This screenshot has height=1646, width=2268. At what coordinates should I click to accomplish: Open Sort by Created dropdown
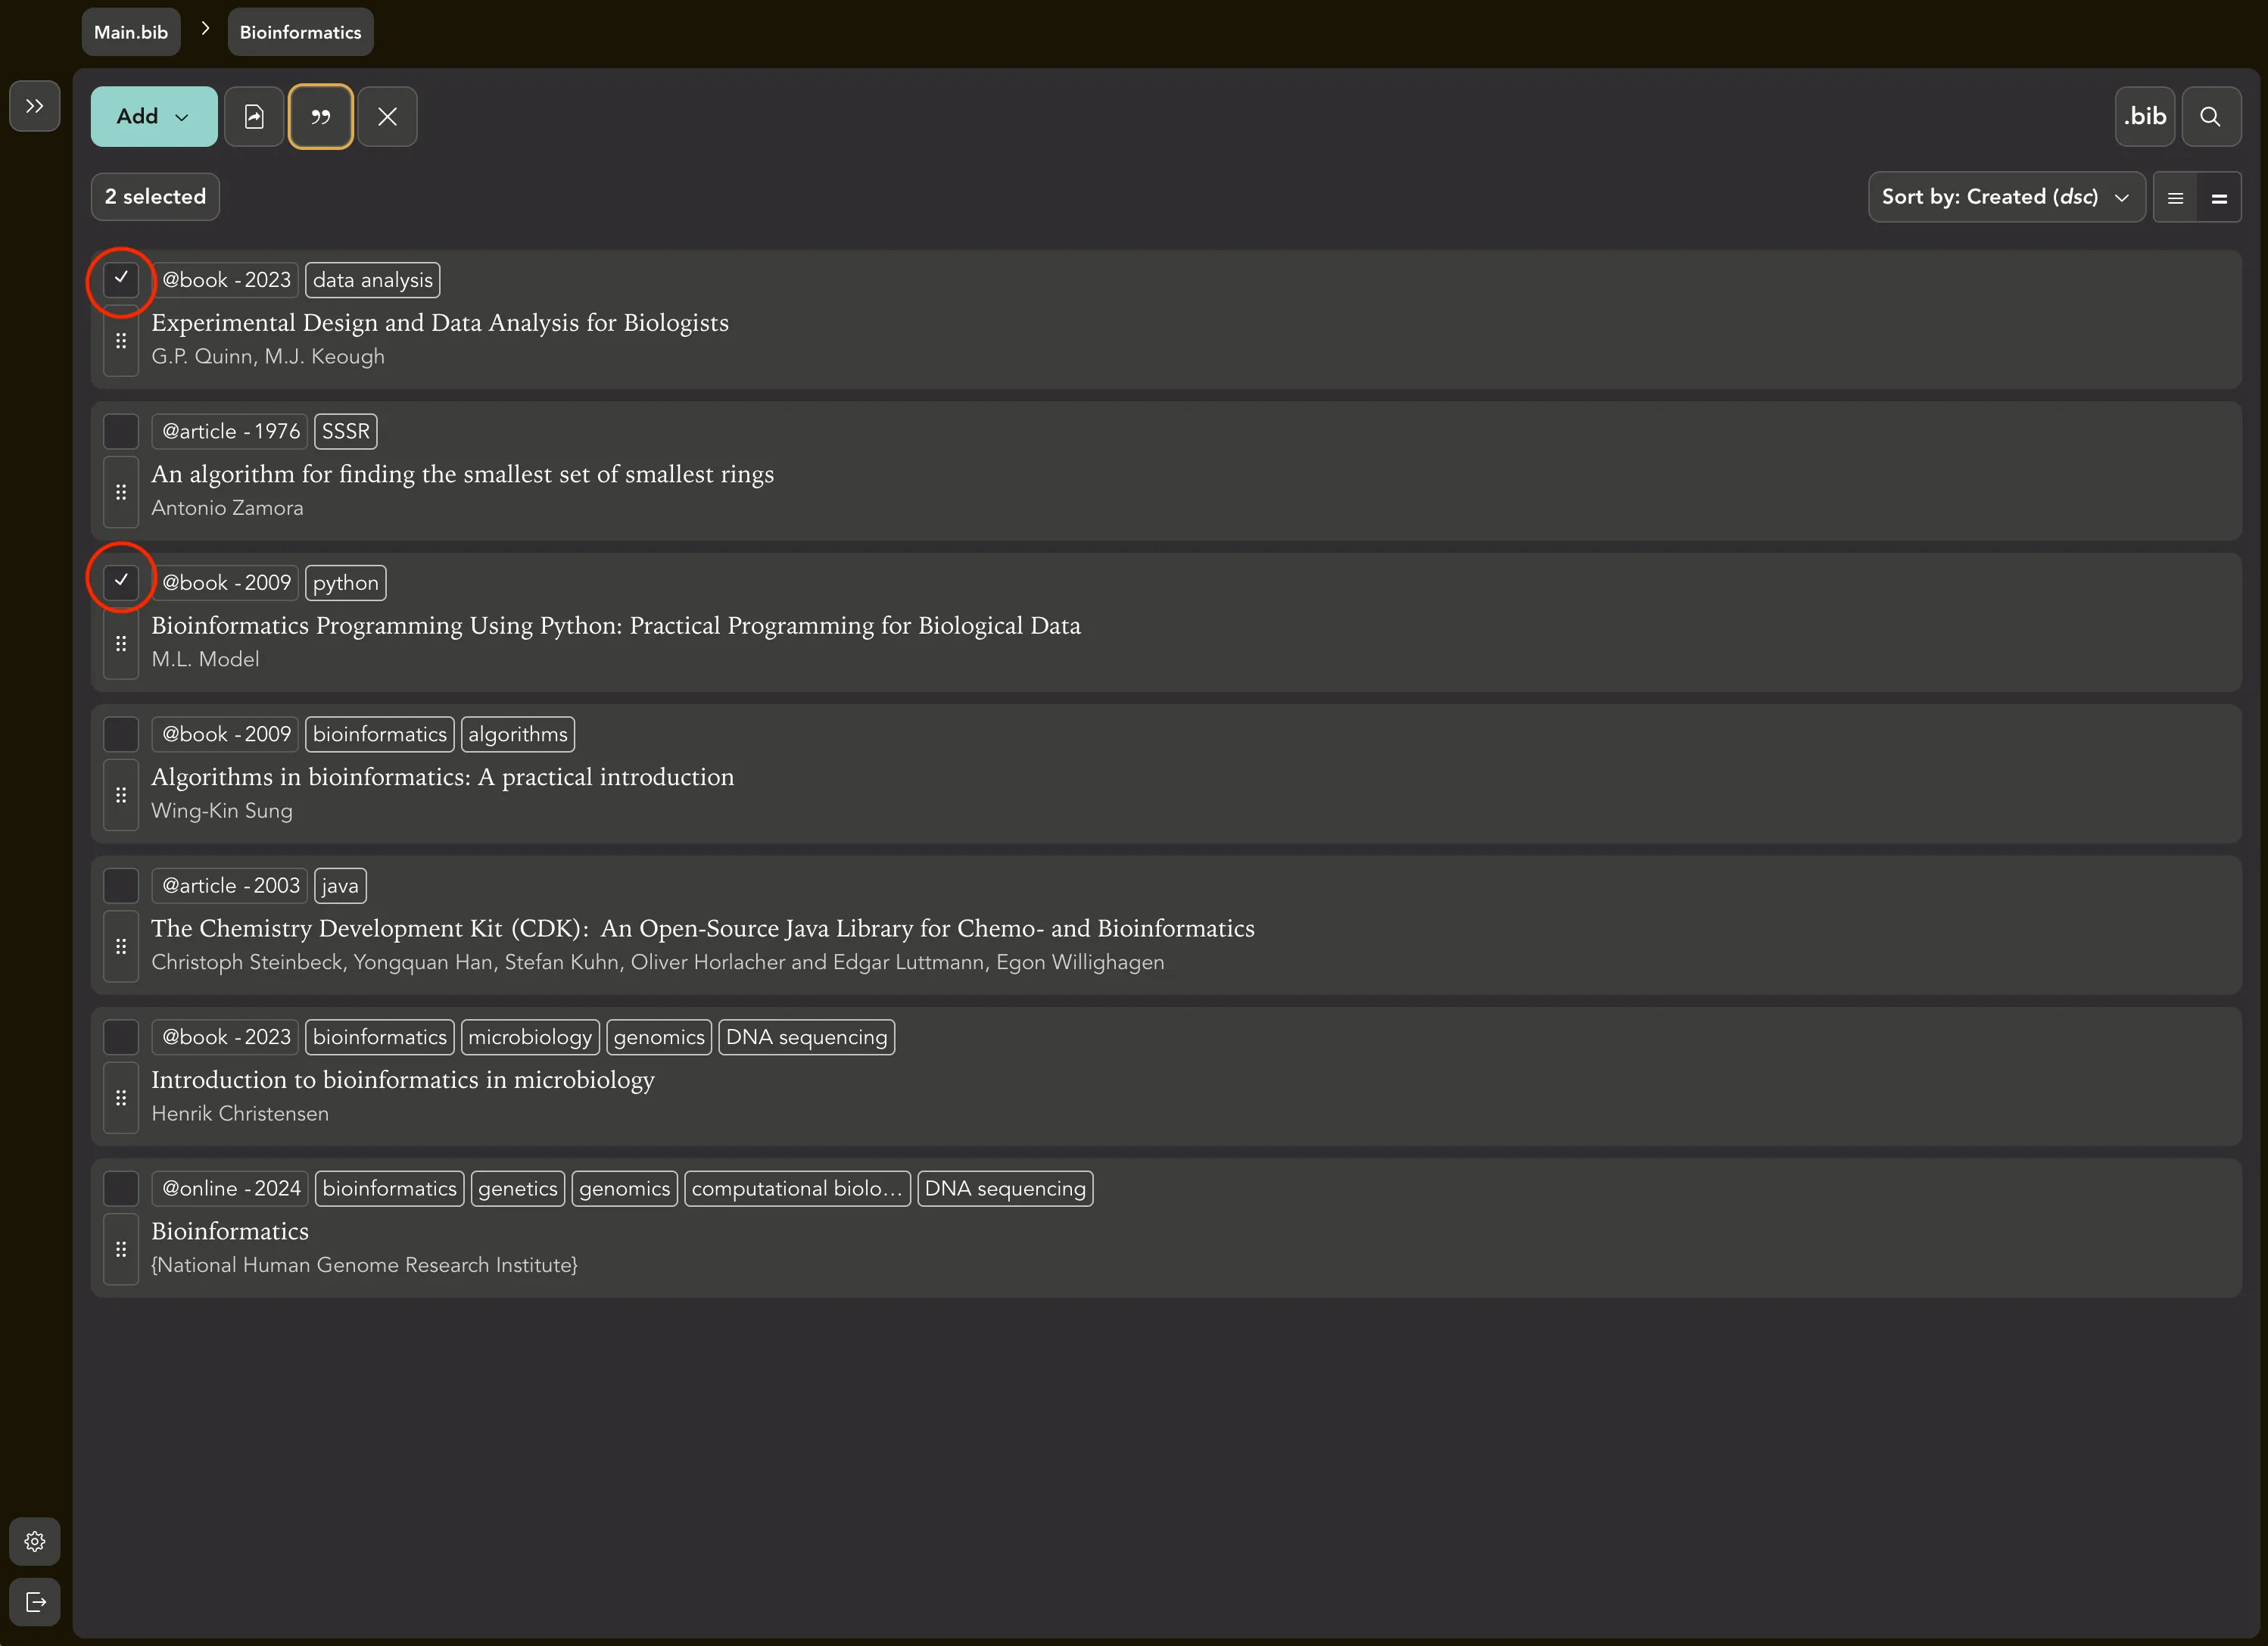coord(2005,197)
